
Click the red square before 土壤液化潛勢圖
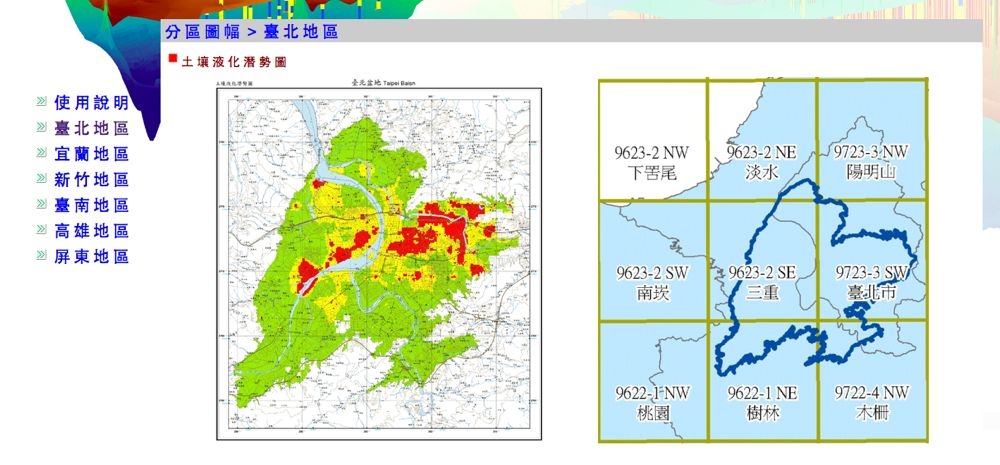tap(173, 60)
